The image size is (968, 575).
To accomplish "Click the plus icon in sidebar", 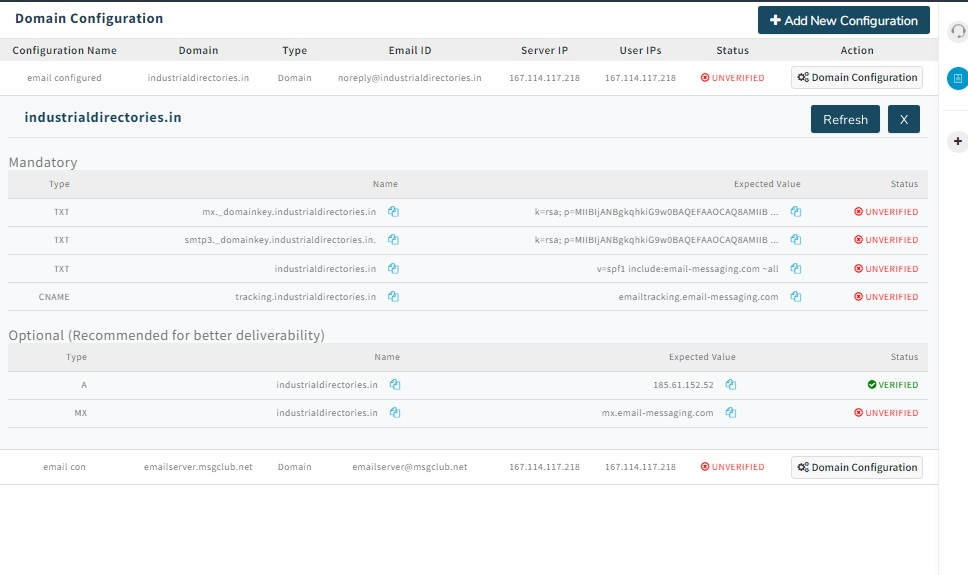I will coord(958,141).
